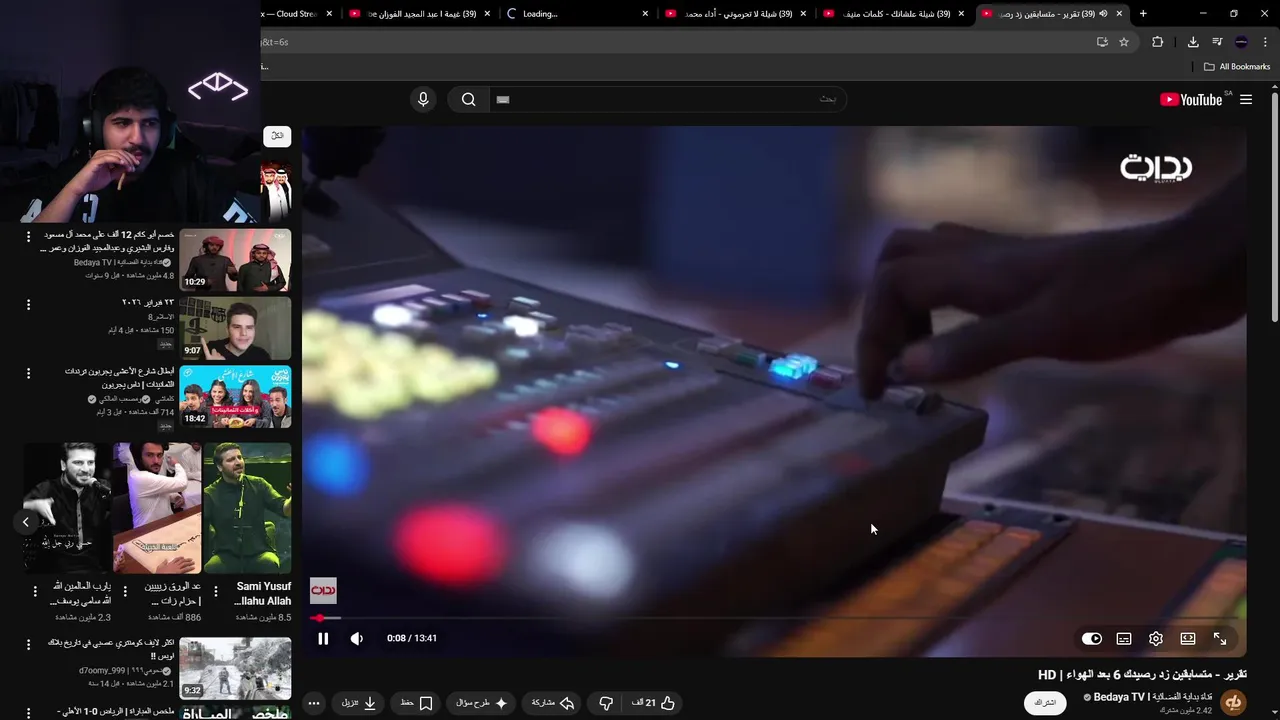Focus the YouTube search field
1280x720 pixels.
tap(667, 99)
